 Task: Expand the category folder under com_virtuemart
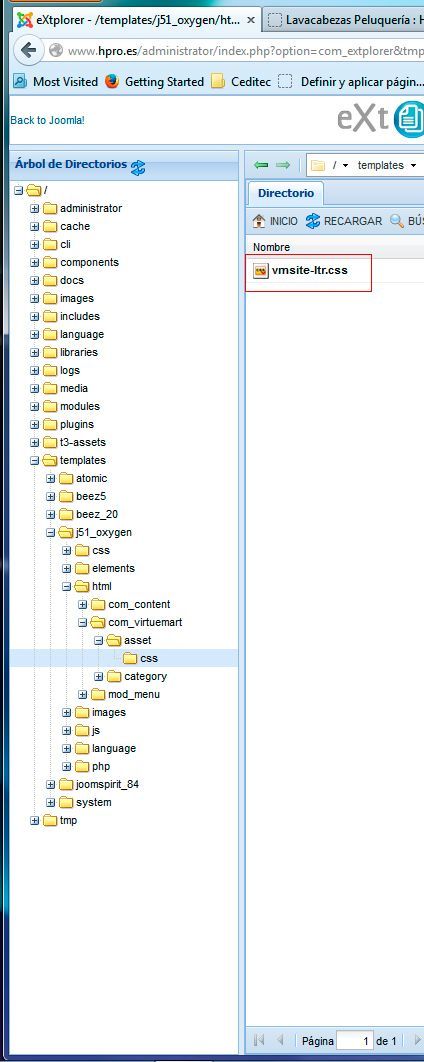pyautogui.click(x=99, y=677)
